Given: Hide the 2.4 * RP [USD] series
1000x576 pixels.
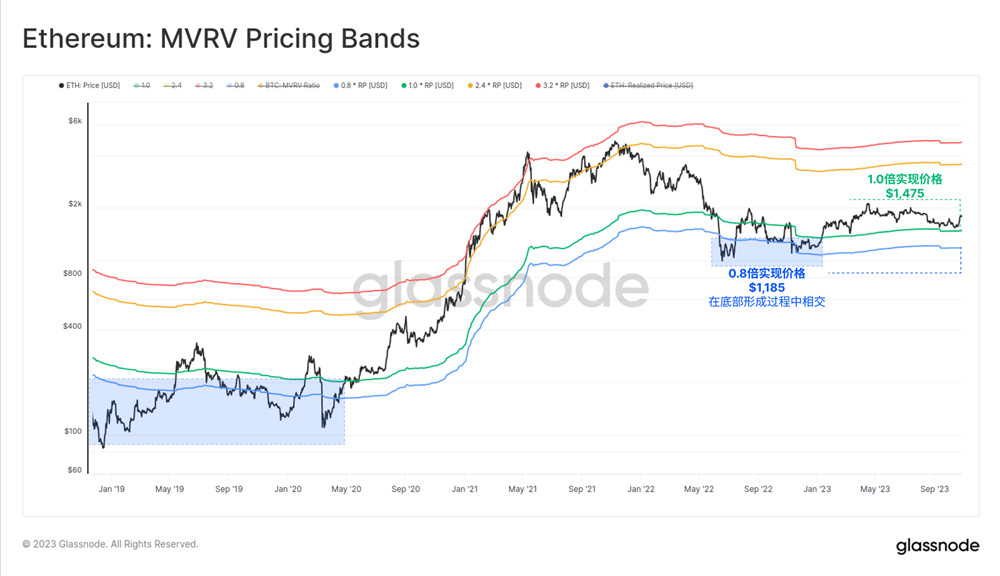Looking at the screenshot, I should [495, 85].
